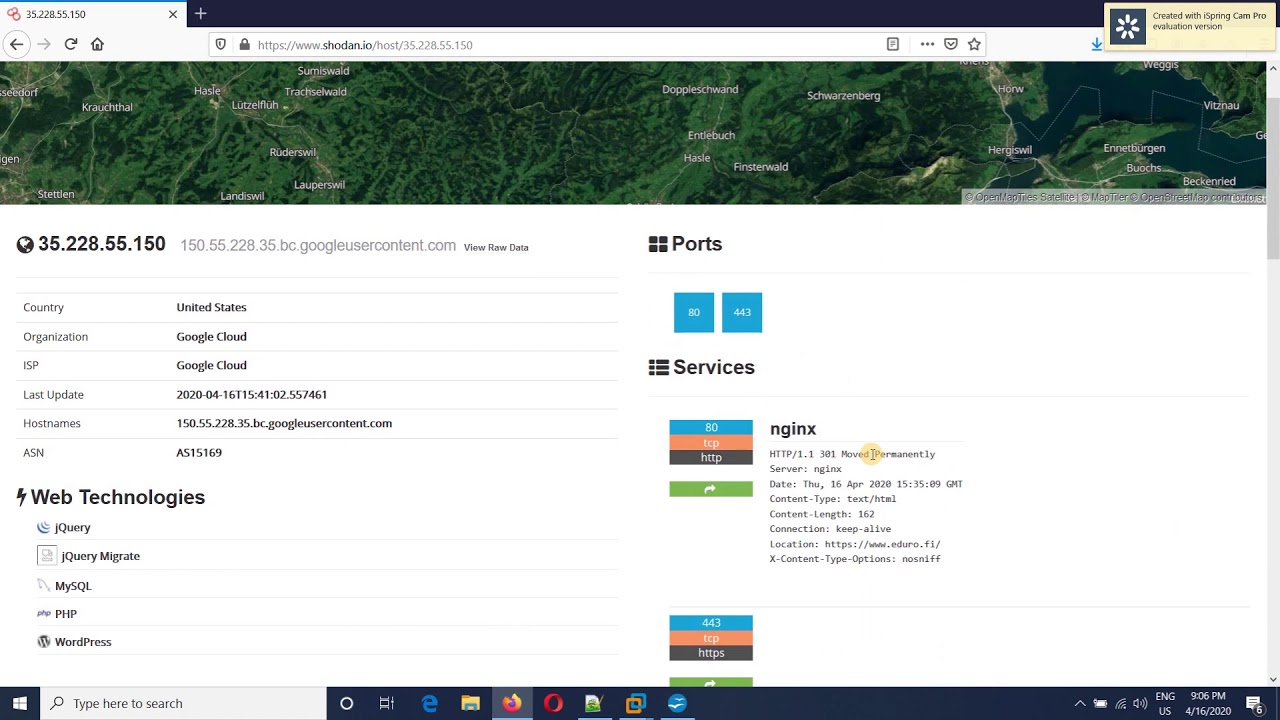Click the blue 80 service label

(x=711, y=427)
